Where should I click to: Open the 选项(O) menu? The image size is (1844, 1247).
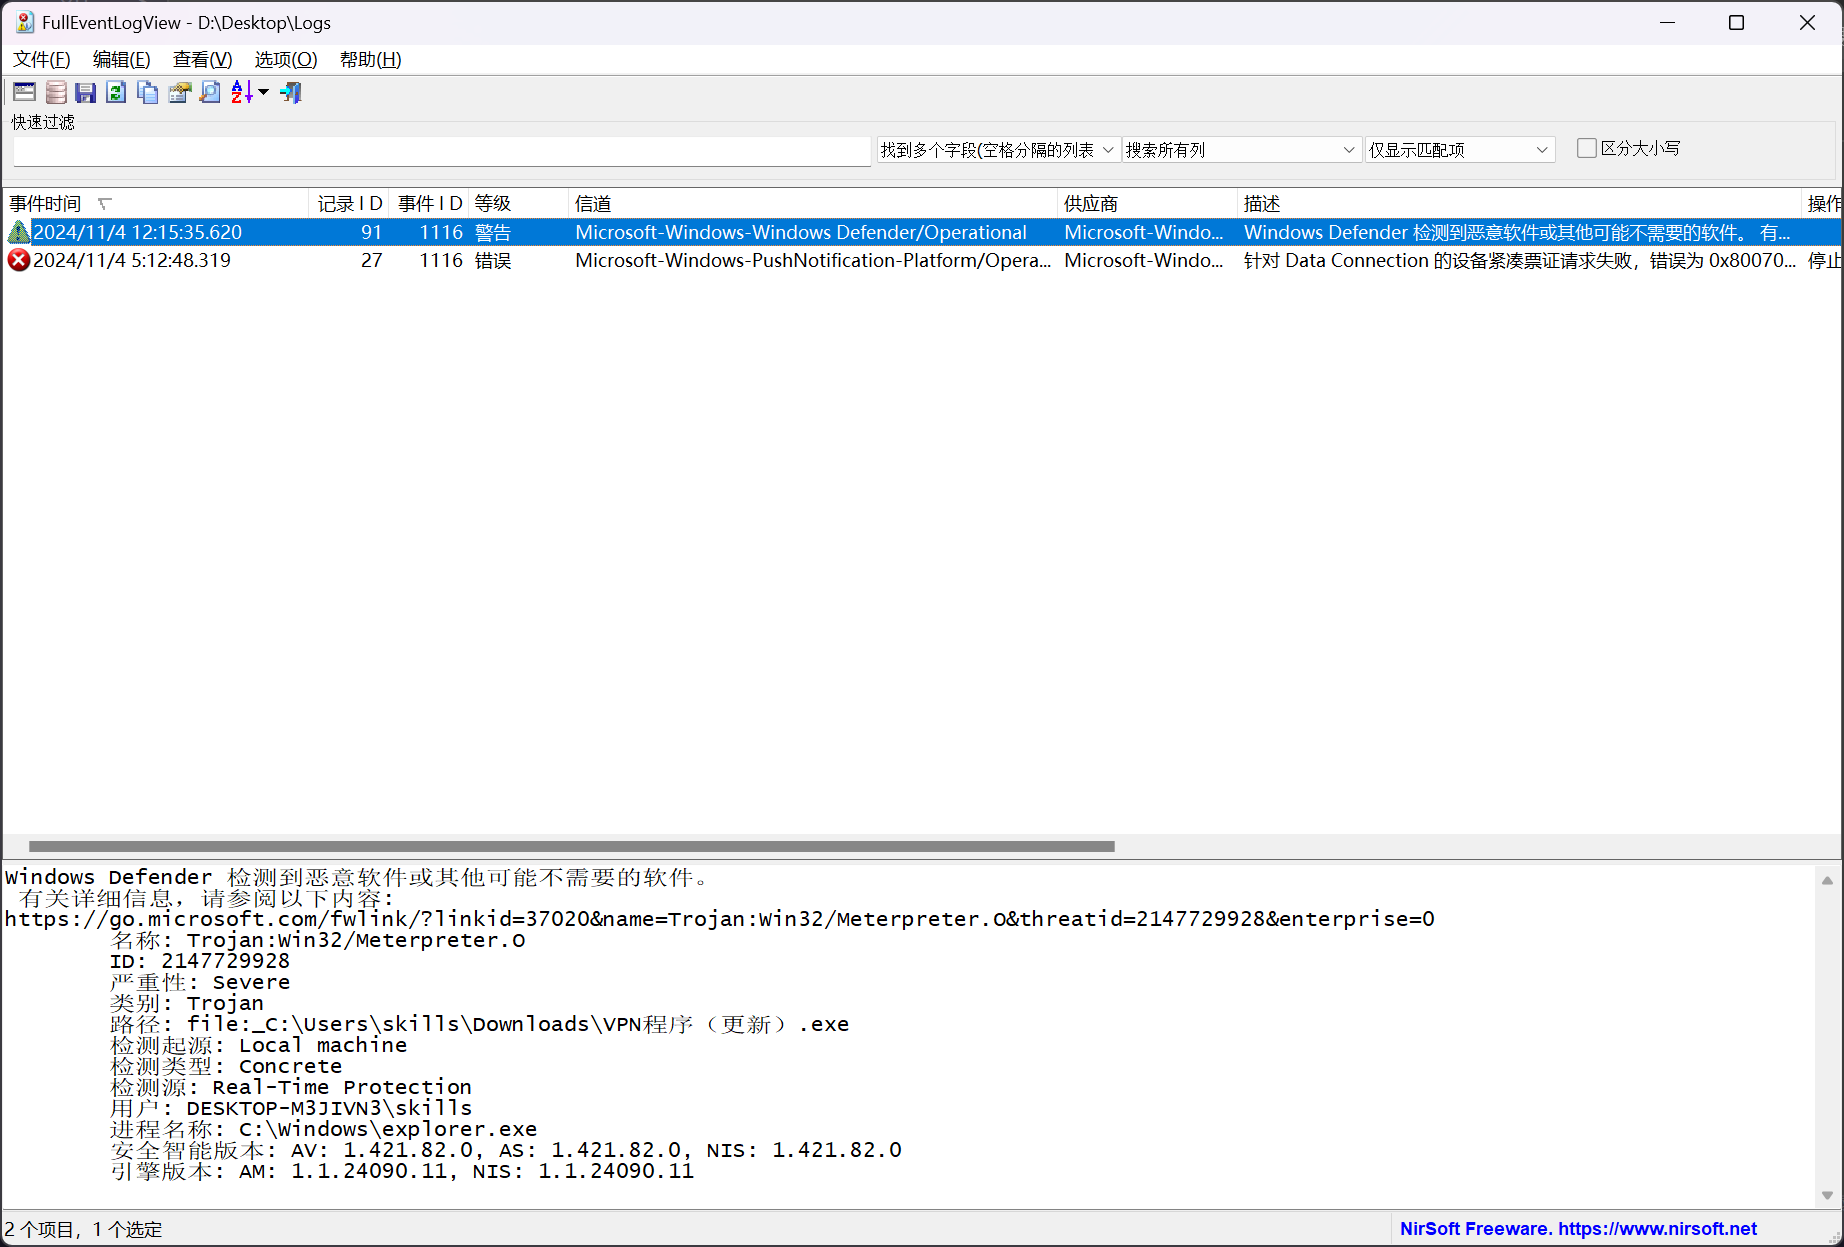(286, 60)
